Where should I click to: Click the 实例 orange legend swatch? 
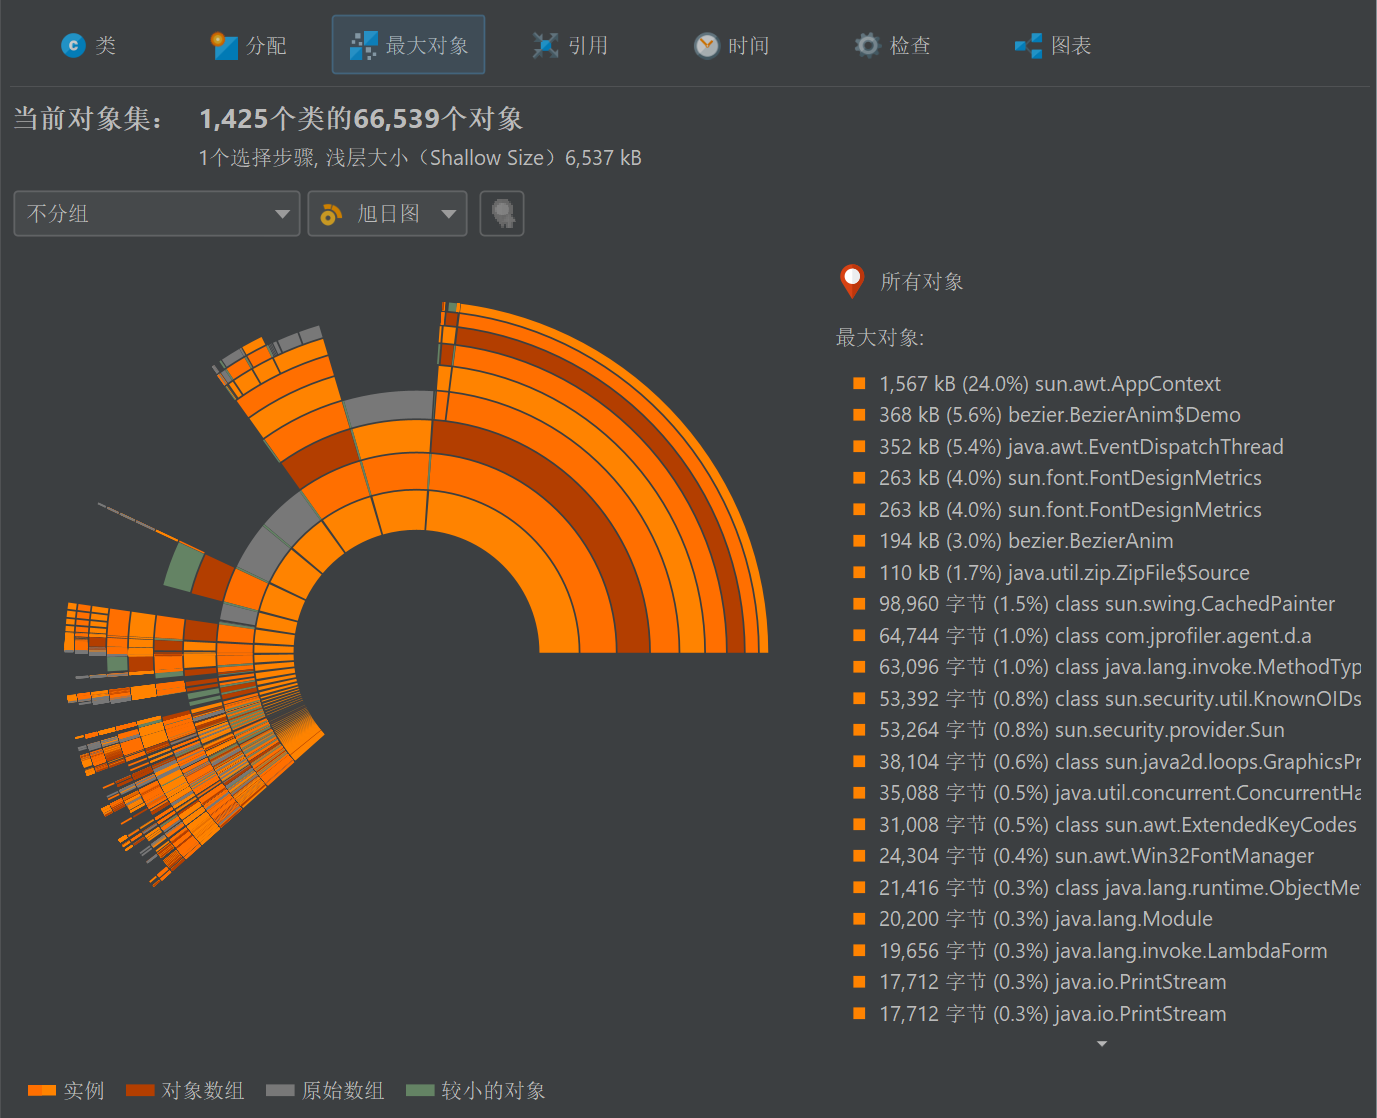click(42, 1090)
